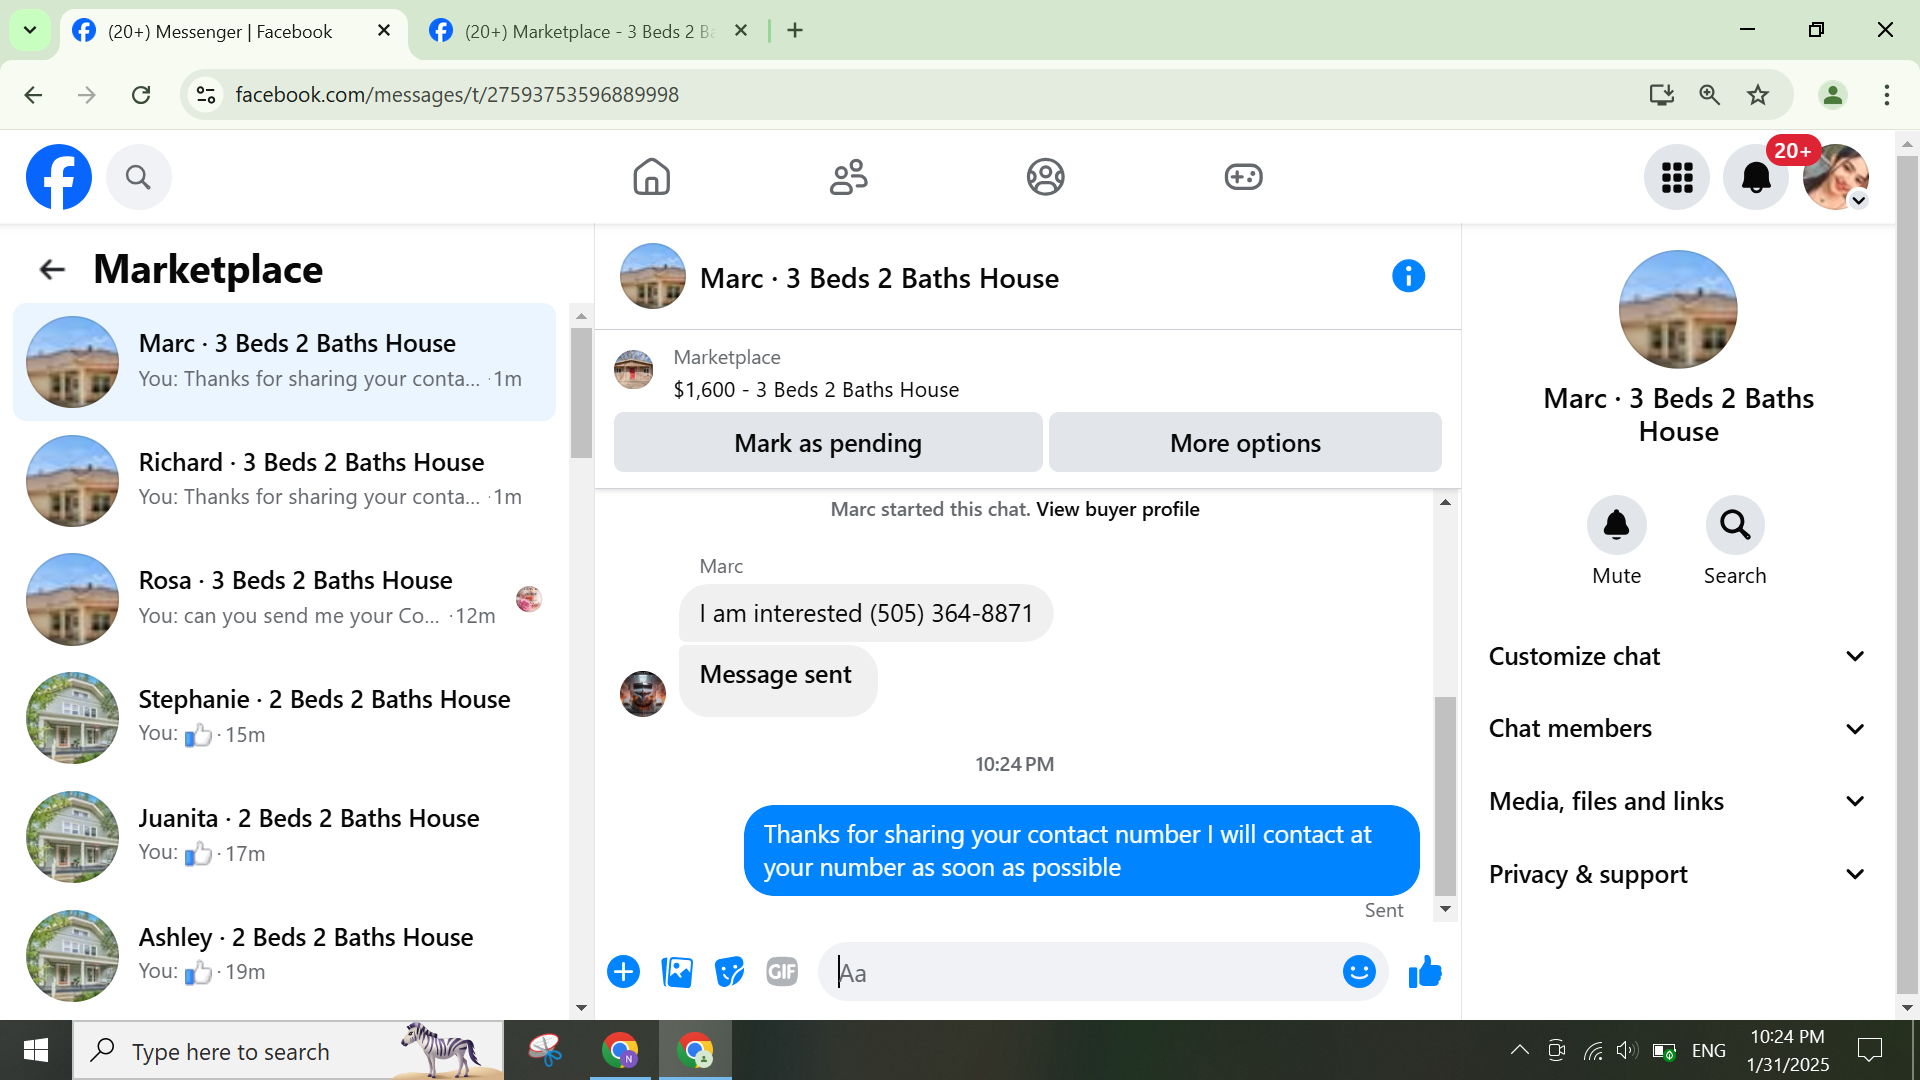Click the Windows taskbar search box
1920x1080 pixels.
pyautogui.click(x=288, y=1050)
